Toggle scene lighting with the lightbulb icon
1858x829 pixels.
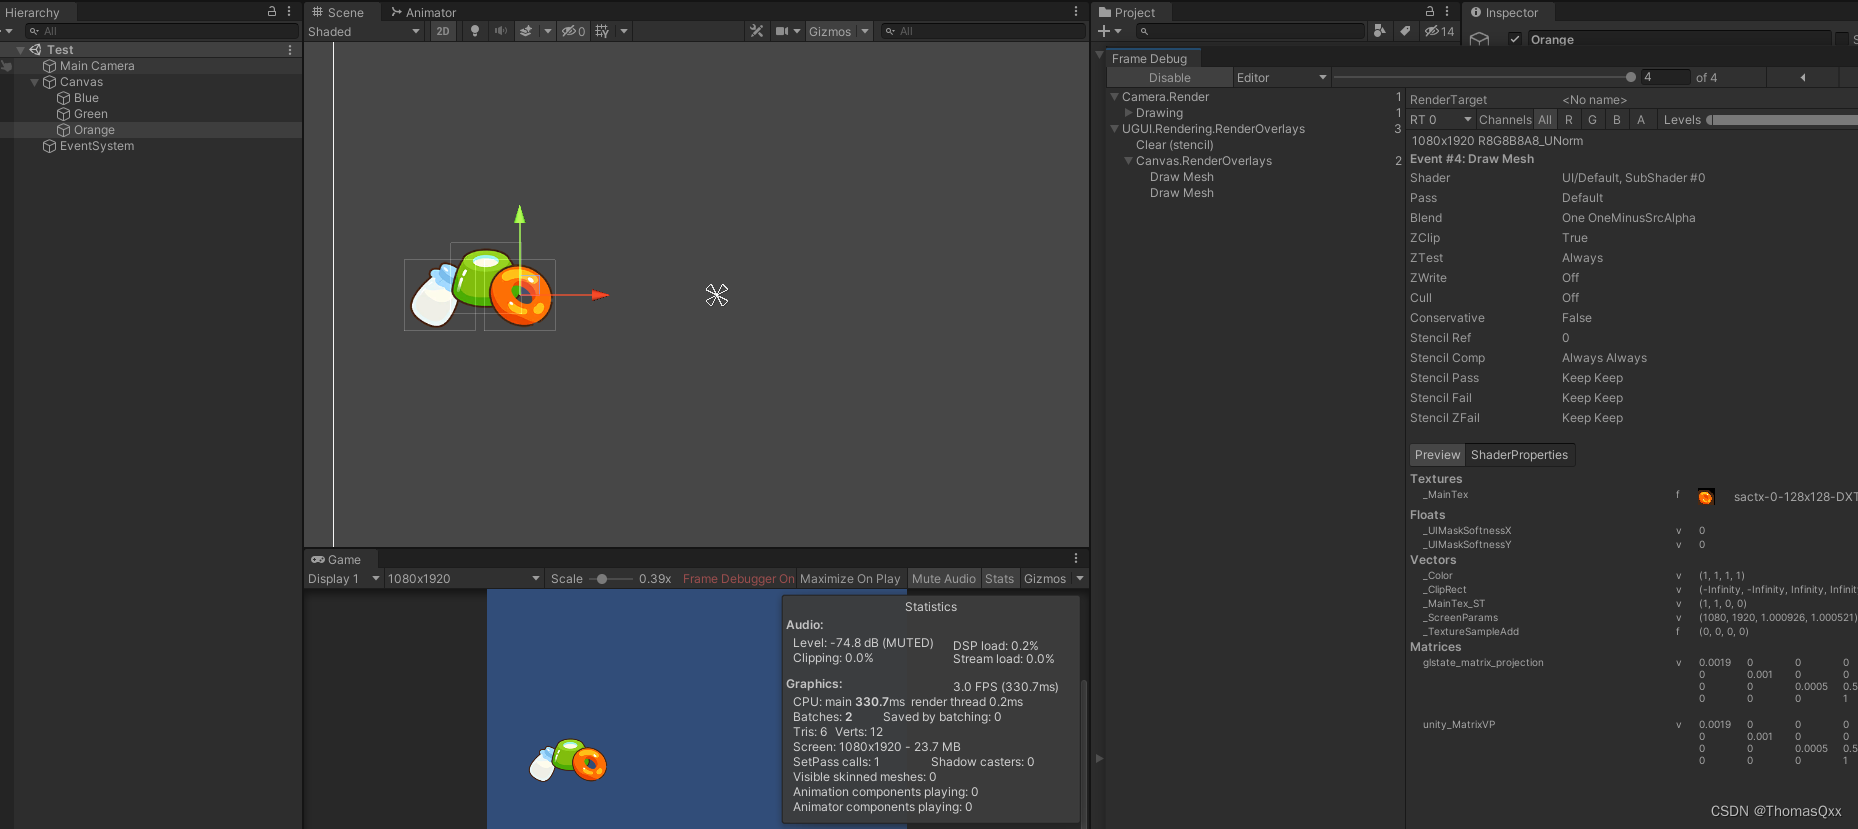(x=475, y=31)
